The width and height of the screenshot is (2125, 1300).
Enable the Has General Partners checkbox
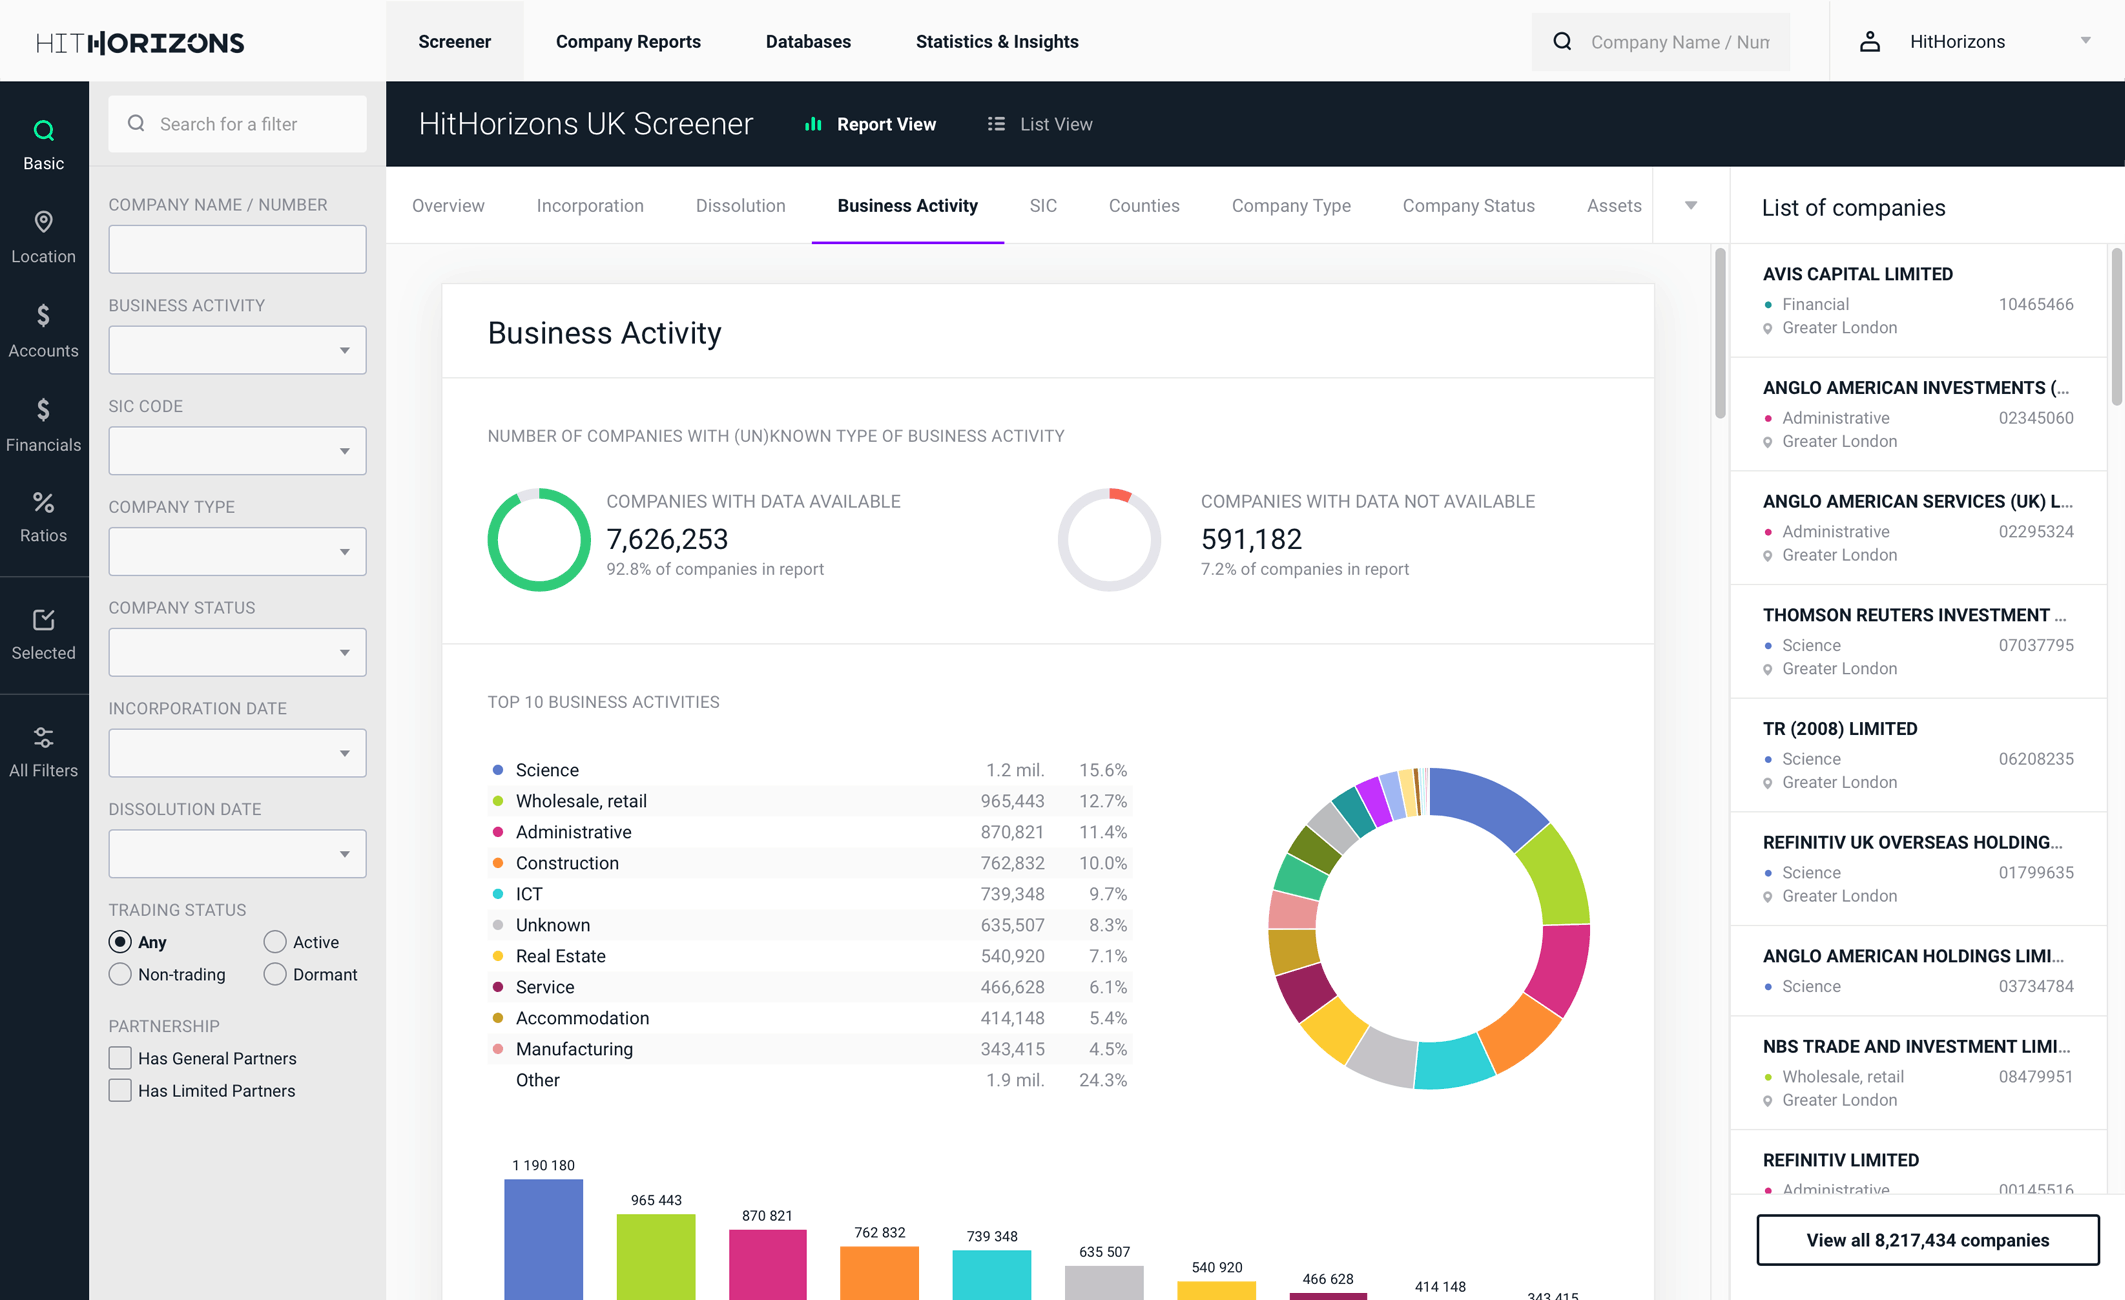pyautogui.click(x=120, y=1058)
